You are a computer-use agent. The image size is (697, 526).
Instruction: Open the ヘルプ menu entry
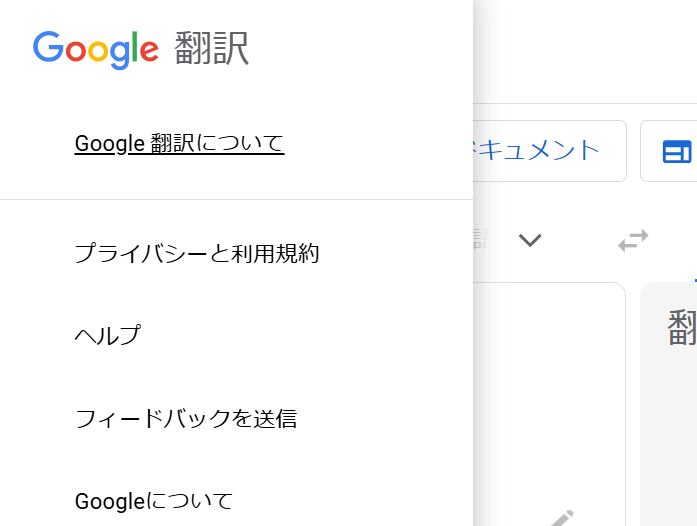(x=107, y=336)
